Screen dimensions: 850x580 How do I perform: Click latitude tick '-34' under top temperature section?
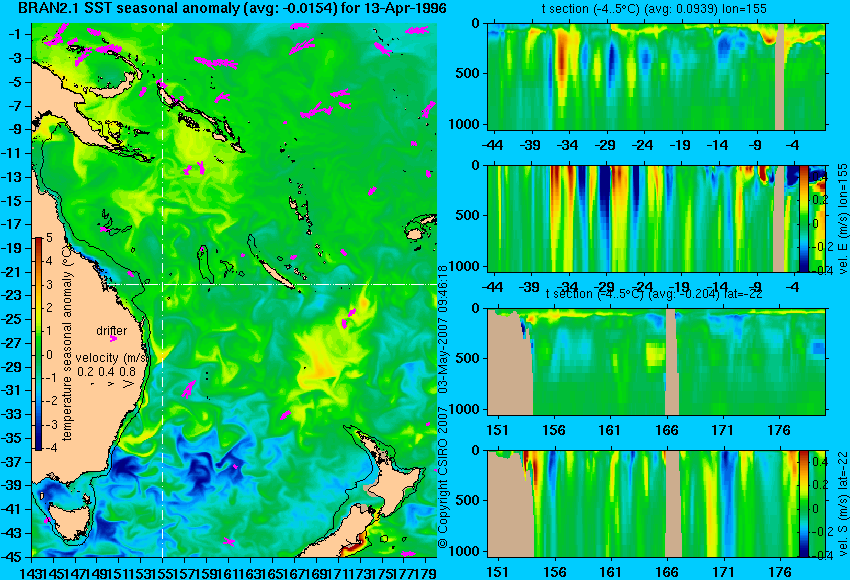568,145
